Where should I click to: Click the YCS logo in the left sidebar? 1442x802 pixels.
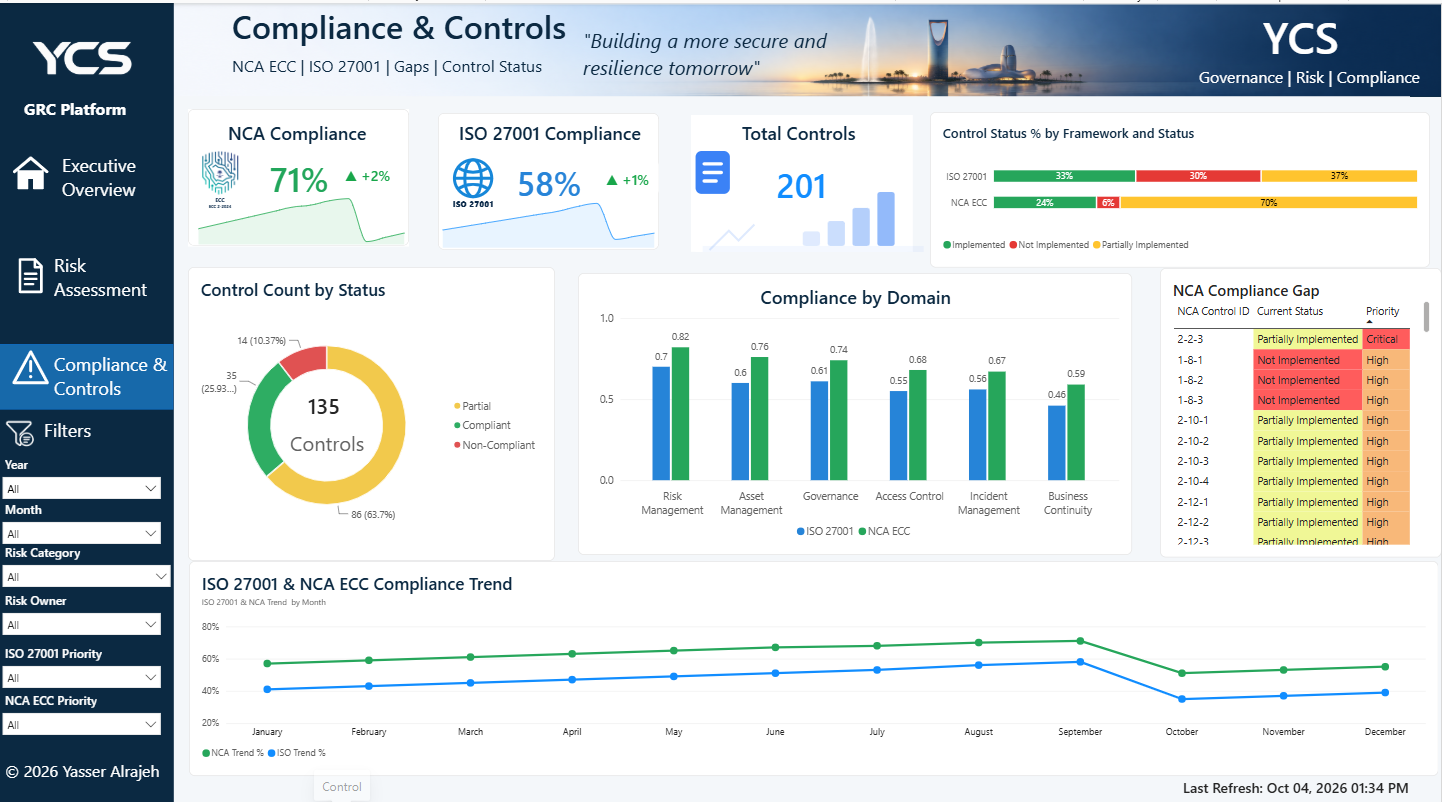pos(82,58)
